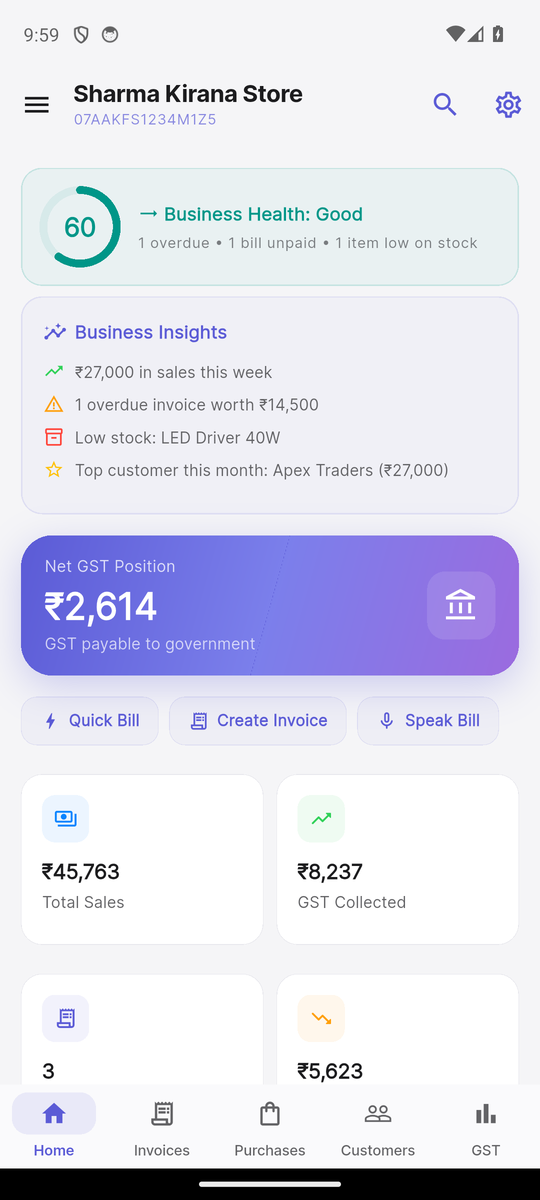
Task: Tap the bank icon on GST card
Action: coord(461,605)
